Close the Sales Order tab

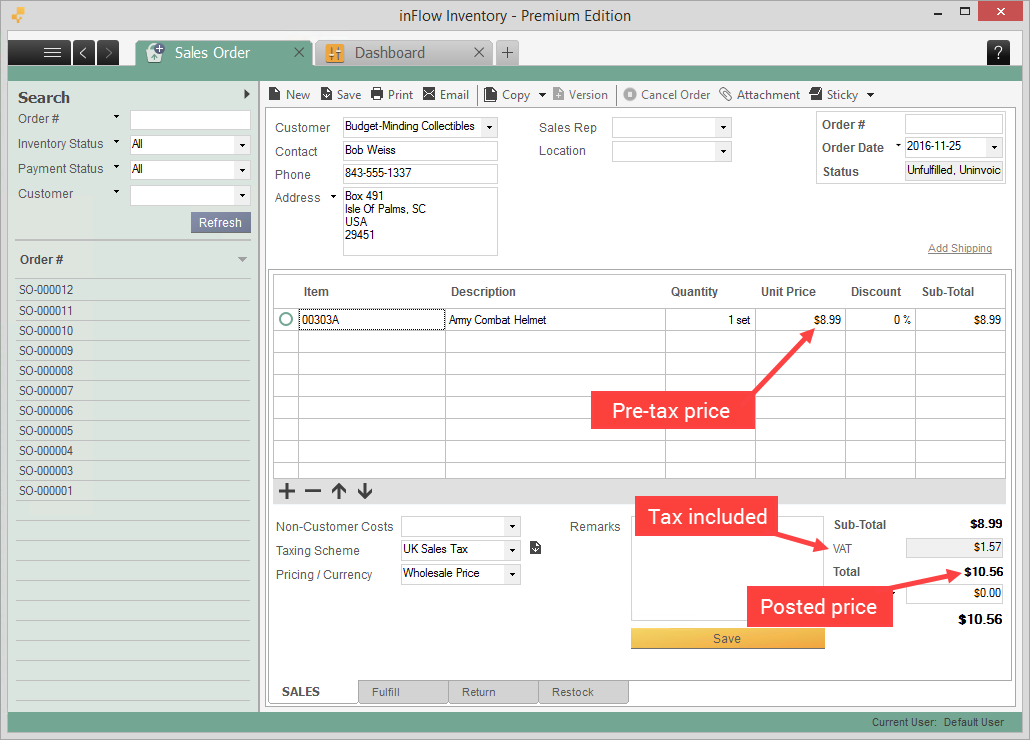299,53
